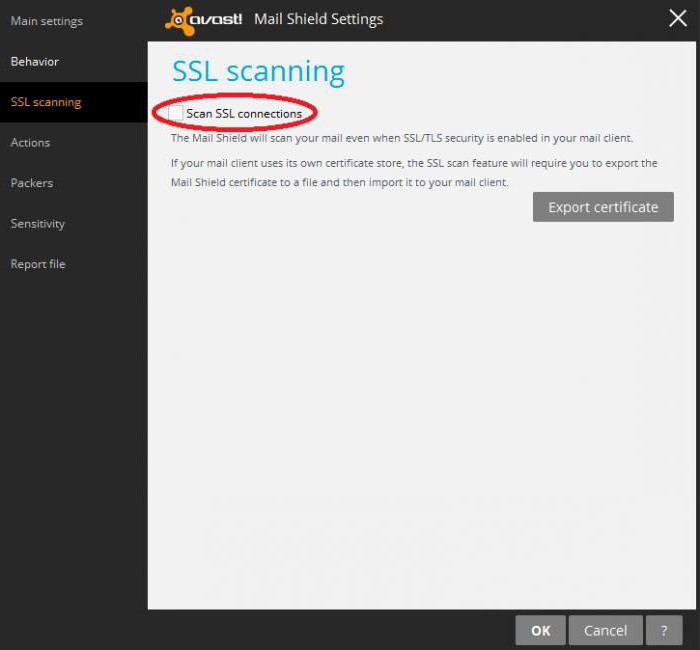The width and height of the screenshot is (700, 650).
Task: Open the Report file section
Action: (x=38, y=264)
